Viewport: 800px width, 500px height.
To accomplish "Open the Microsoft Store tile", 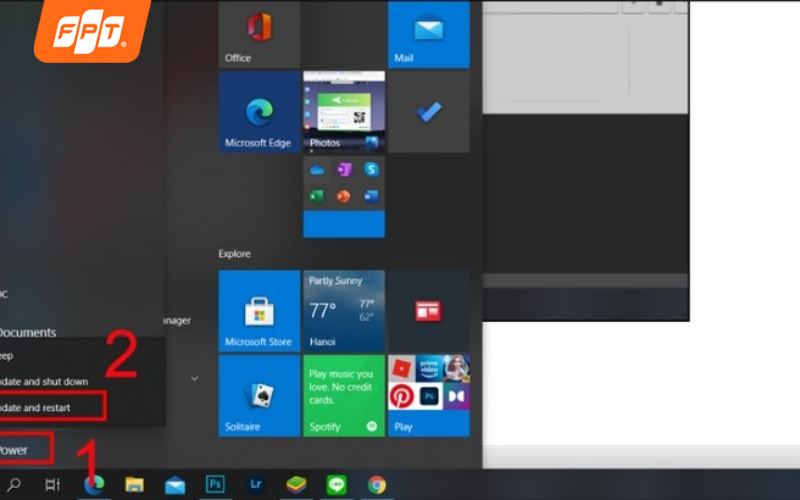I will pos(259,311).
